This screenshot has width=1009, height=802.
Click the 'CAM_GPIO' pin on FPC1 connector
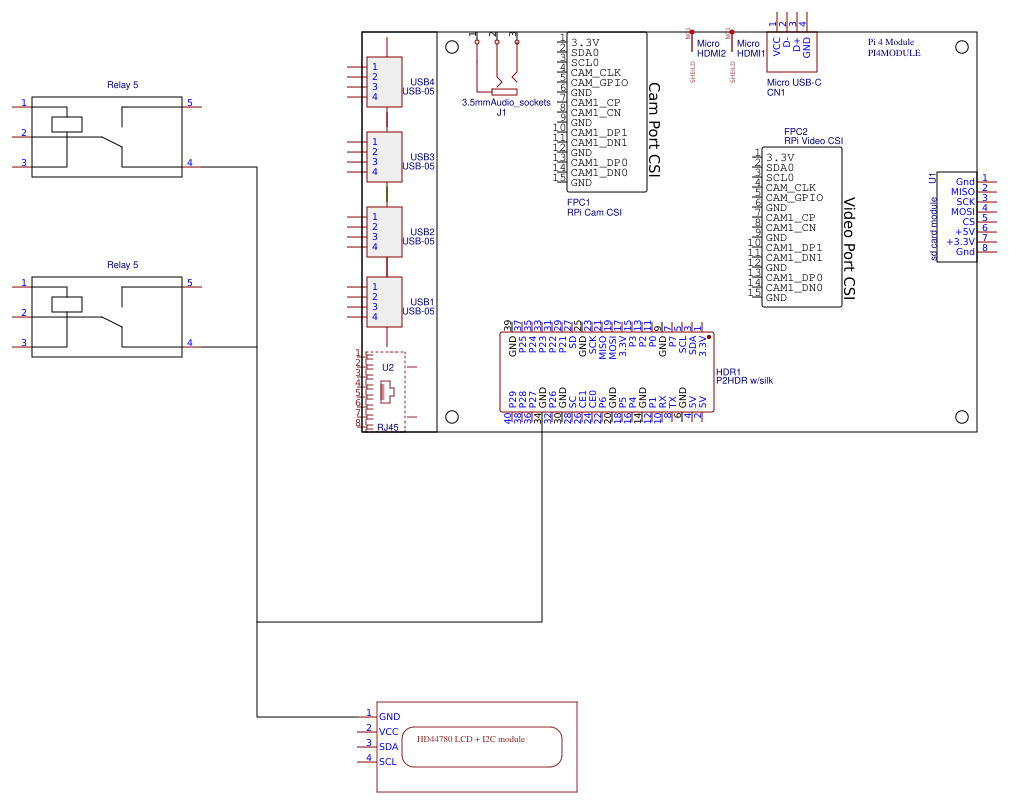(599, 82)
